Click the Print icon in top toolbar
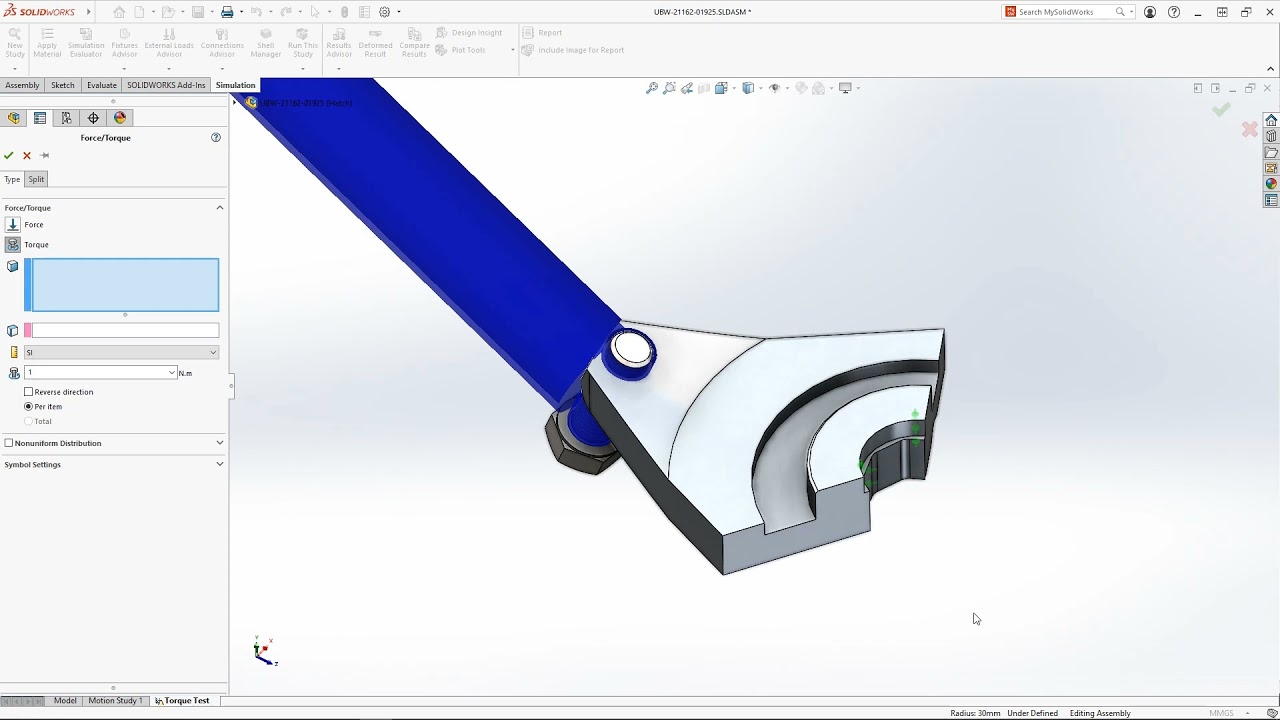 (x=227, y=12)
